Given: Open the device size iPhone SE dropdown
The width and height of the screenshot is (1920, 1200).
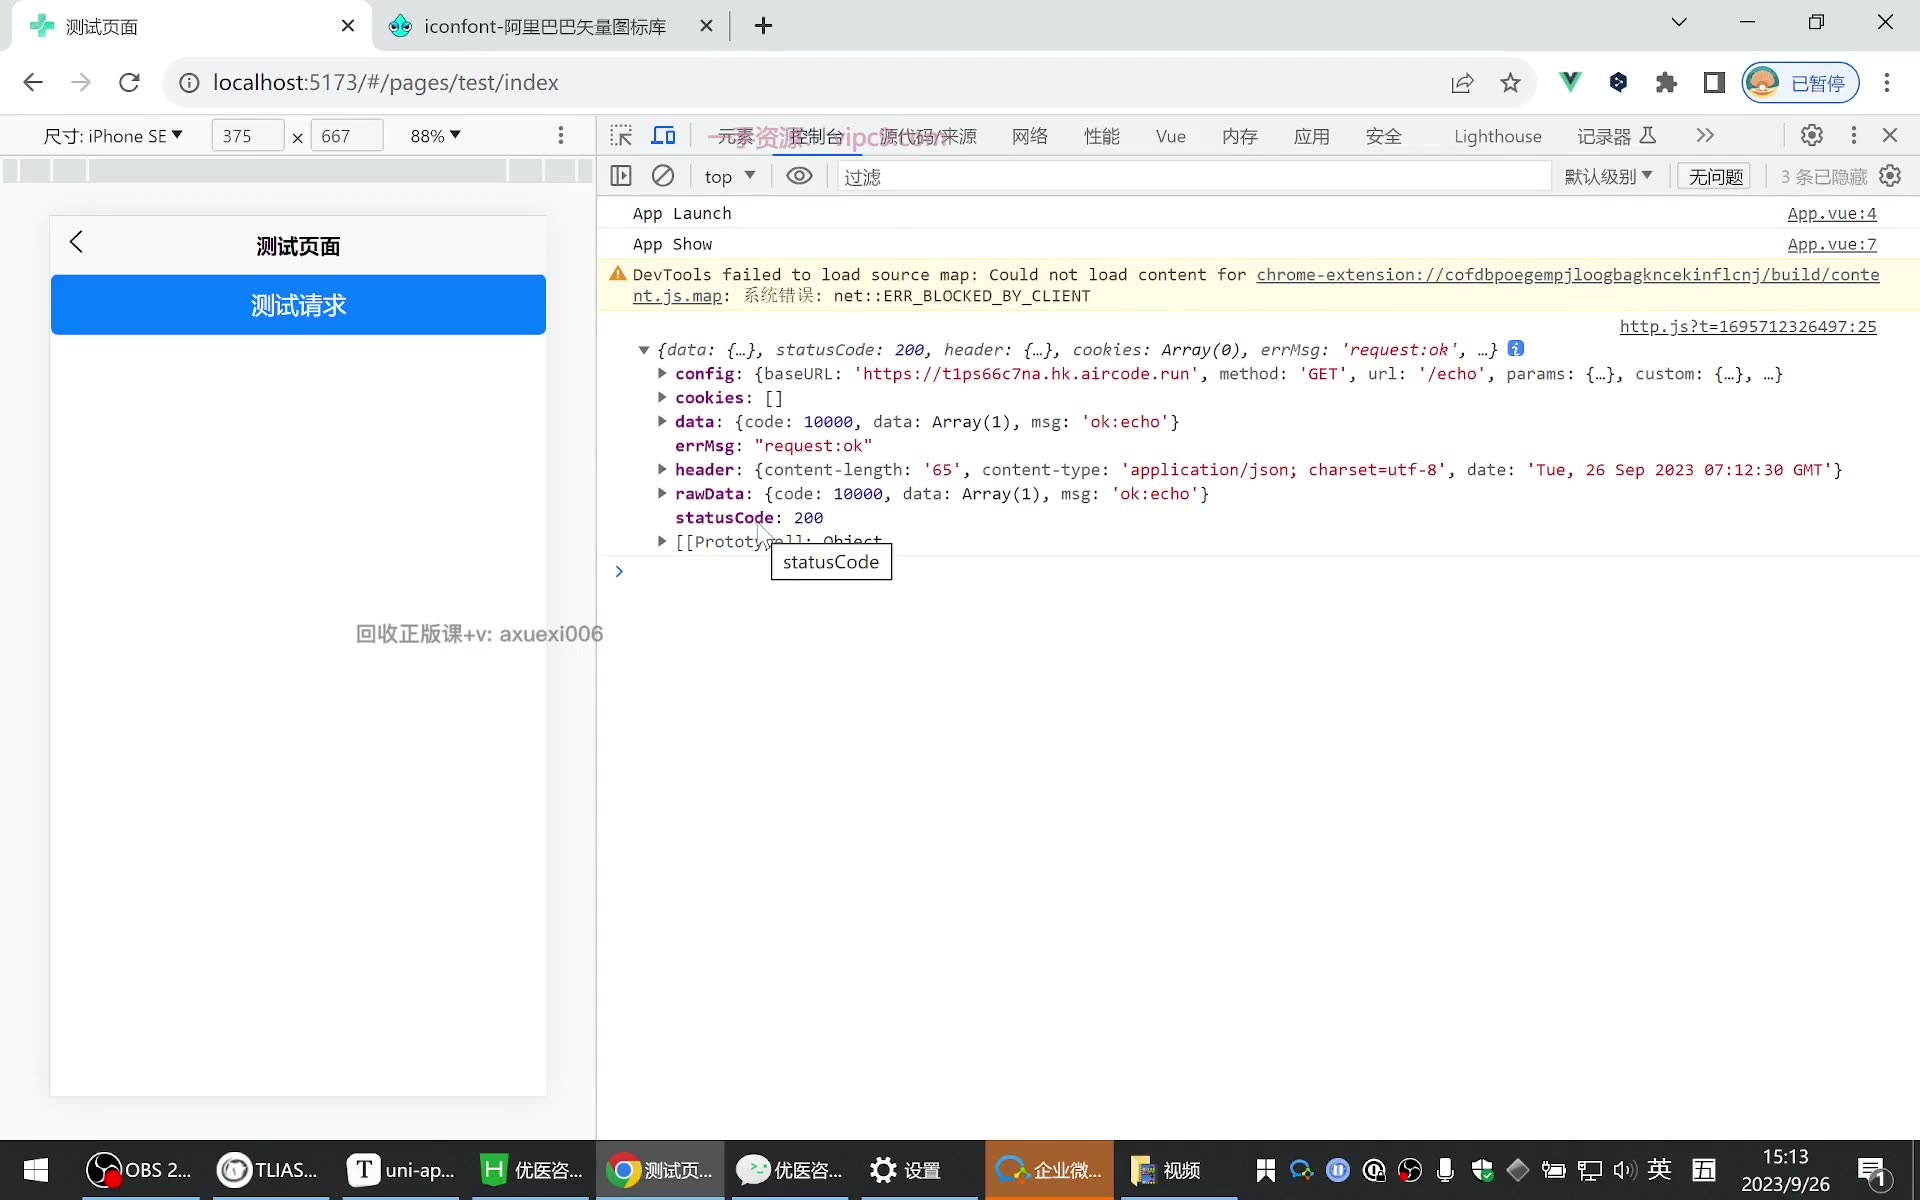Looking at the screenshot, I should (113, 135).
